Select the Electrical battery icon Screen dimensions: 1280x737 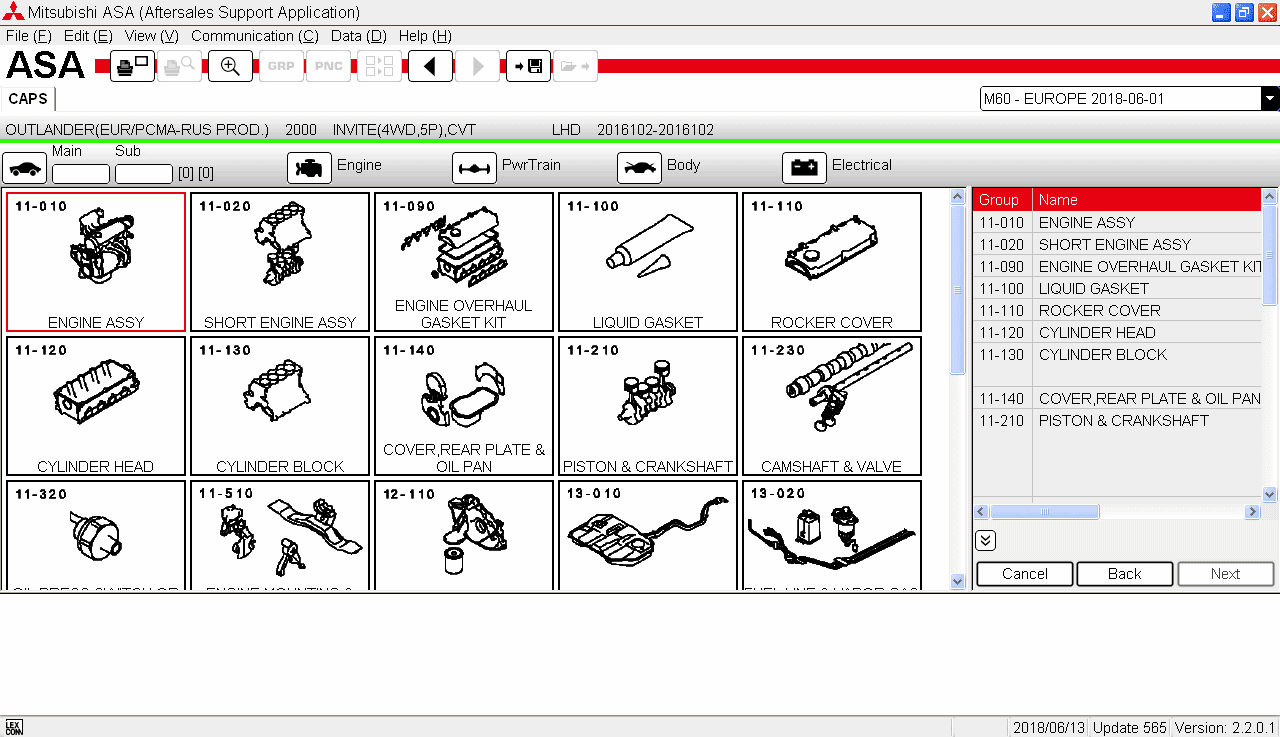click(804, 168)
